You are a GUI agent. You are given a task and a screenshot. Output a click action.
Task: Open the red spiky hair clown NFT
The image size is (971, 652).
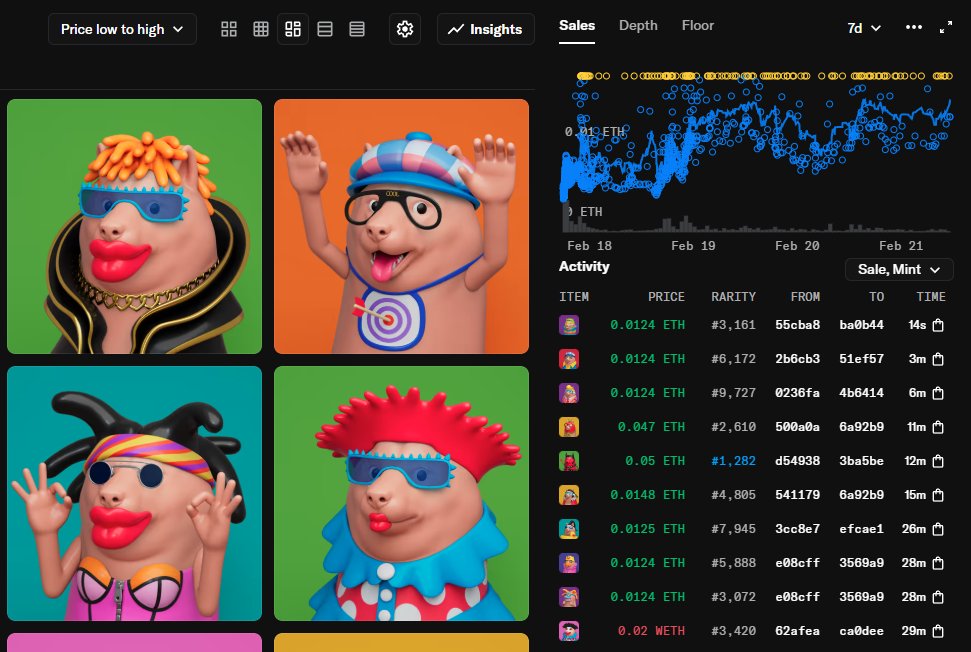(401, 493)
